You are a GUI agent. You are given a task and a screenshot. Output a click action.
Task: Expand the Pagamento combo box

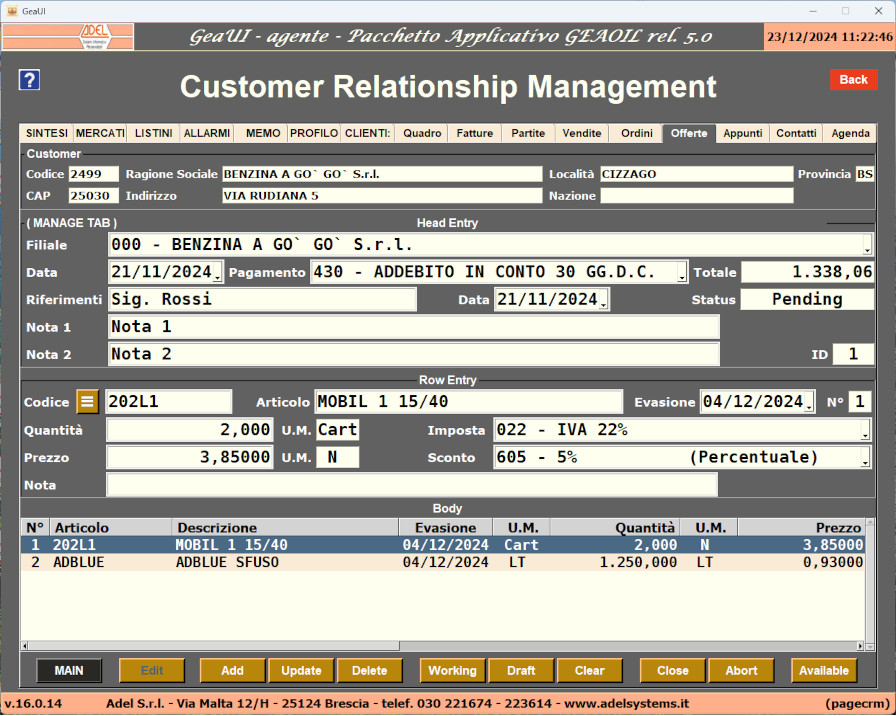(682, 273)
